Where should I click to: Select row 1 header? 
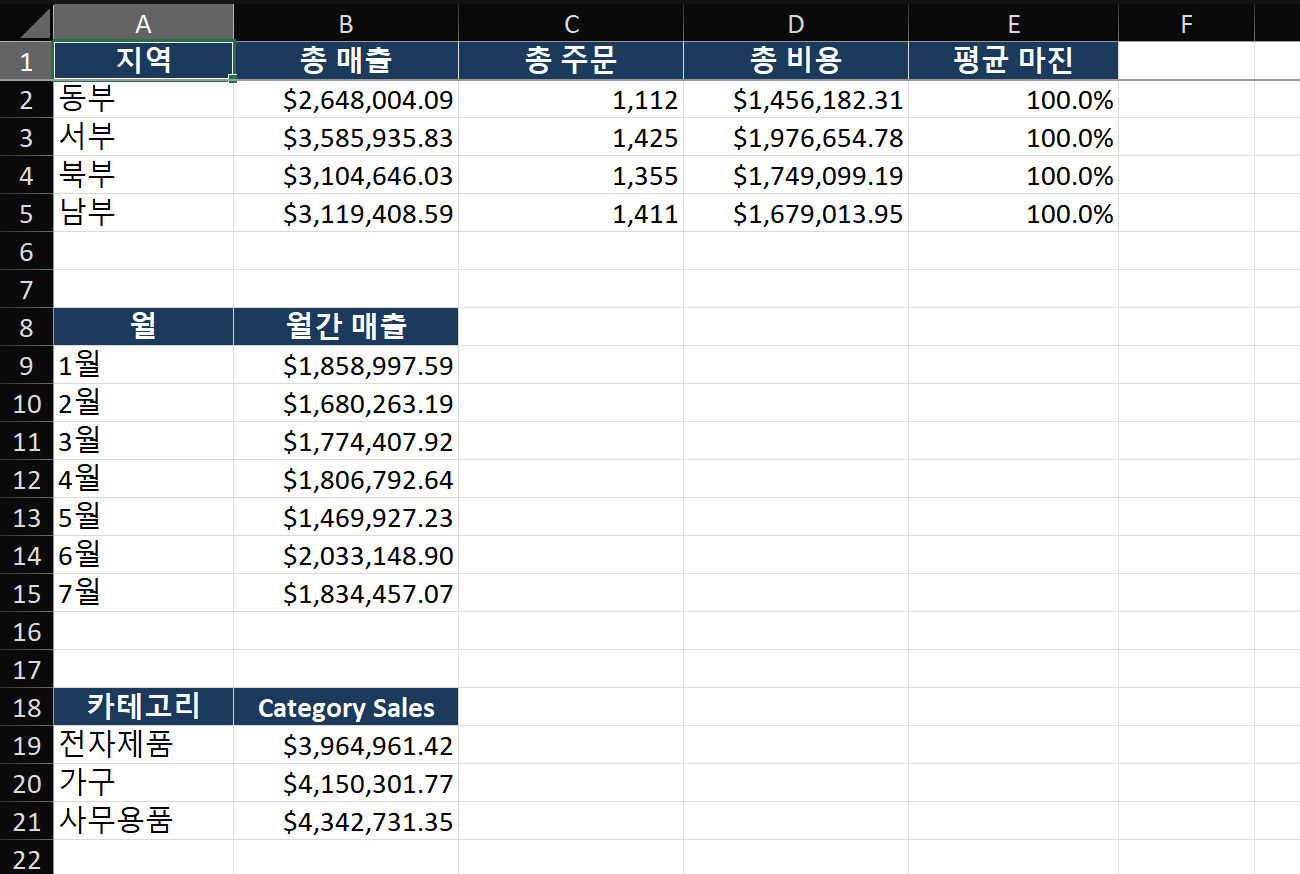(x=27, y=61)
